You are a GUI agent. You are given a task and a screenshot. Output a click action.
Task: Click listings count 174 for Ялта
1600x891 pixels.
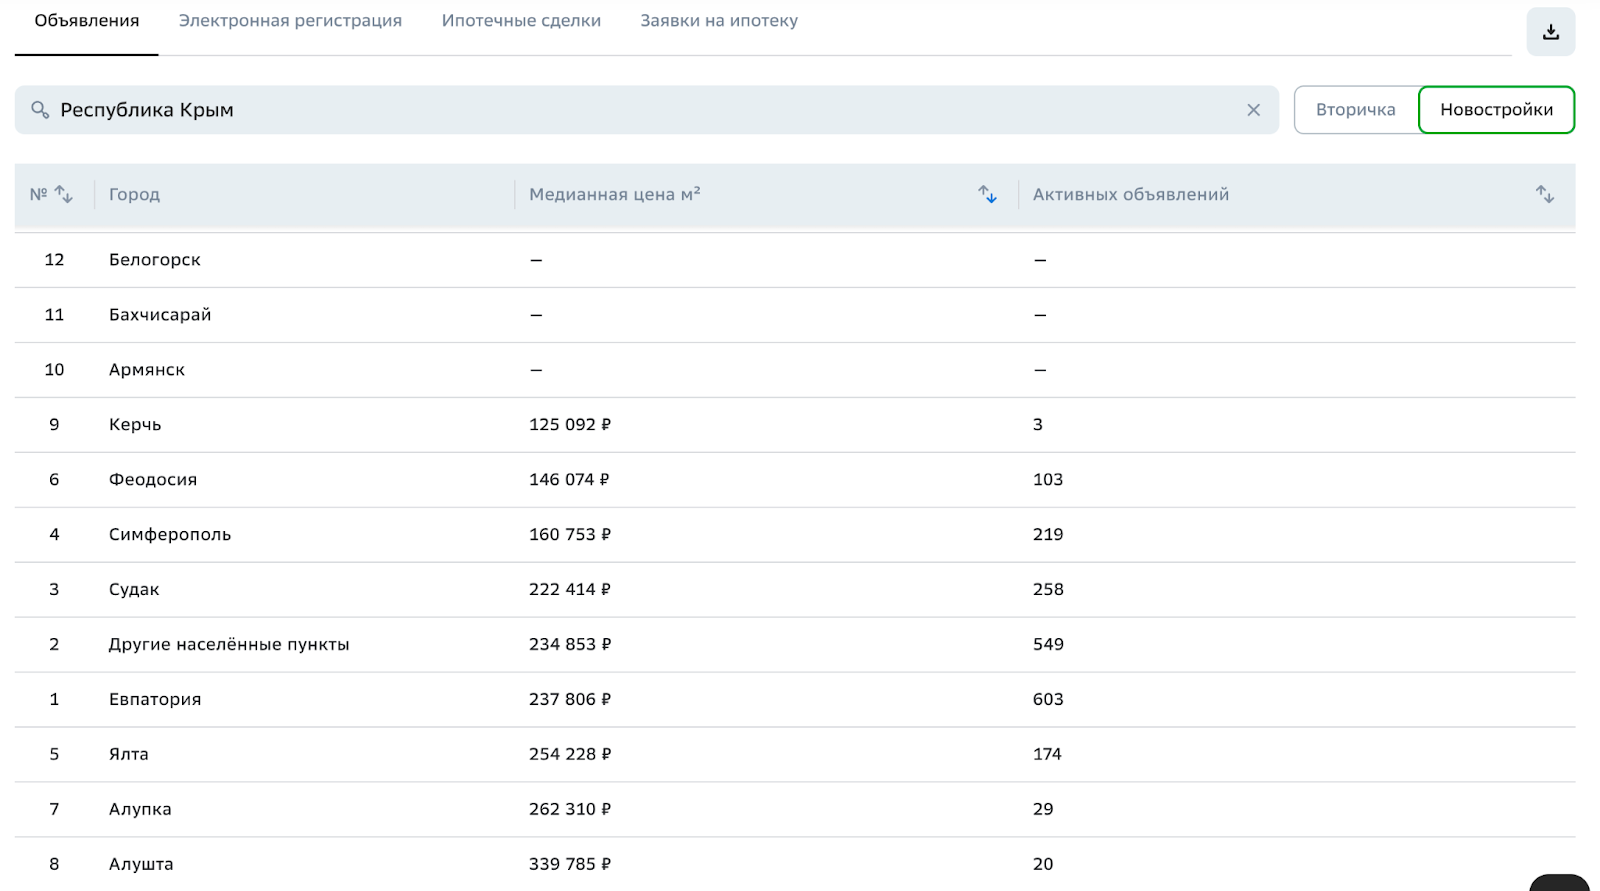pos(1047,755)
